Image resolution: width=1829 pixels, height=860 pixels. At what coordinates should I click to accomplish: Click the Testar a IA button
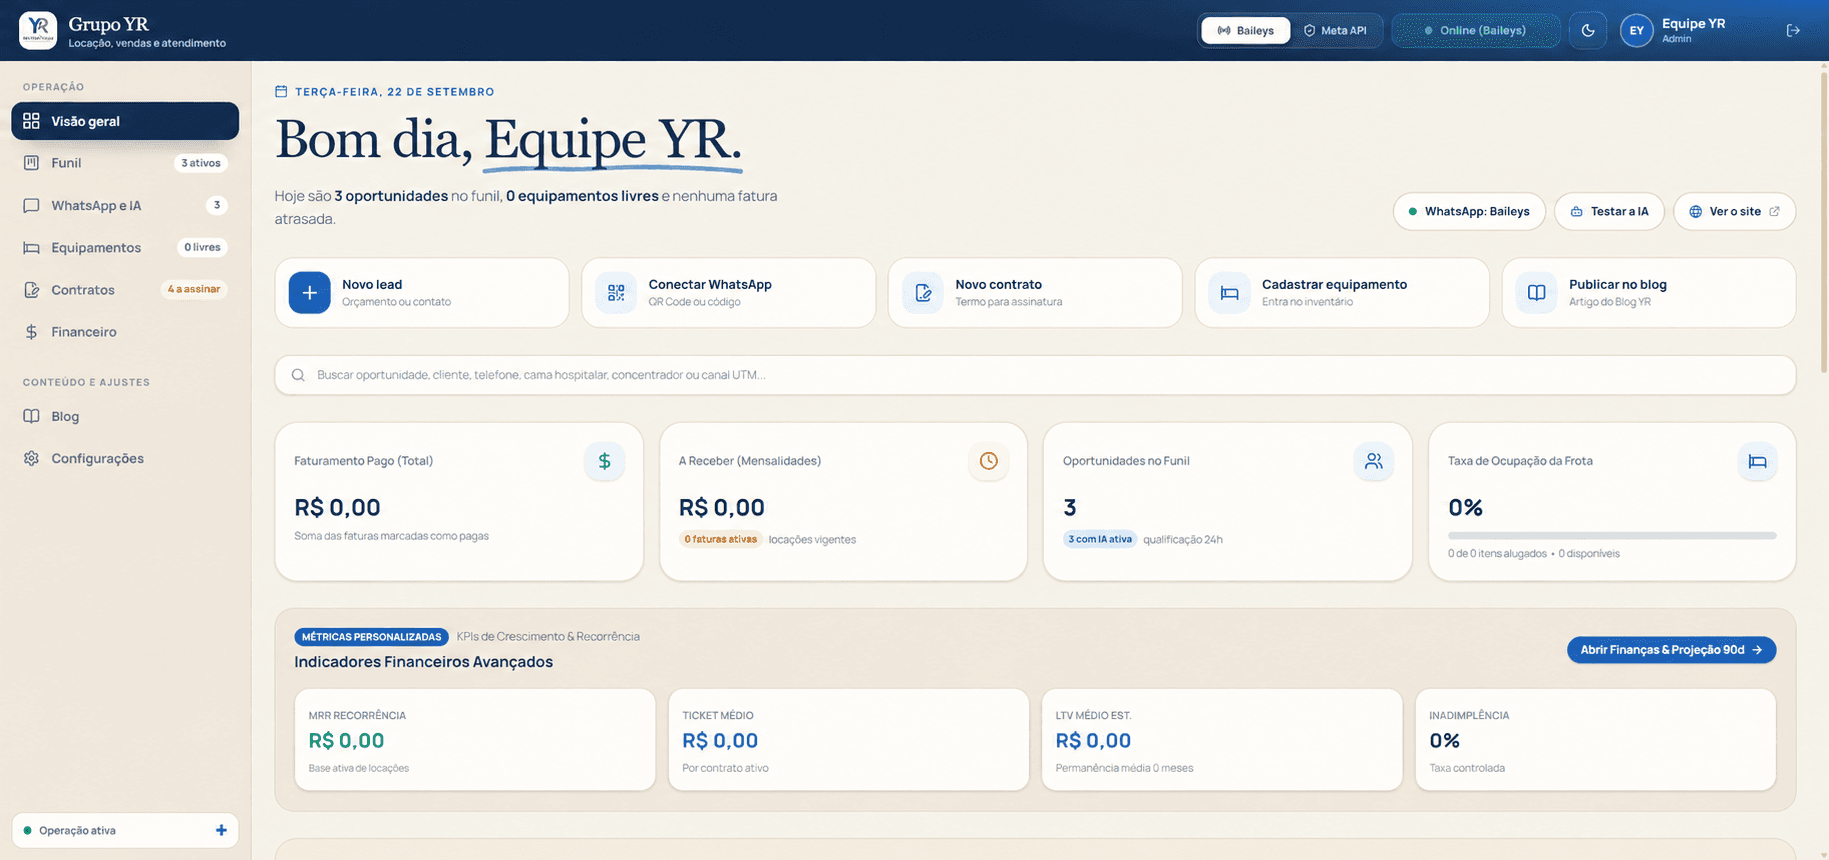tap(1609, 211)
